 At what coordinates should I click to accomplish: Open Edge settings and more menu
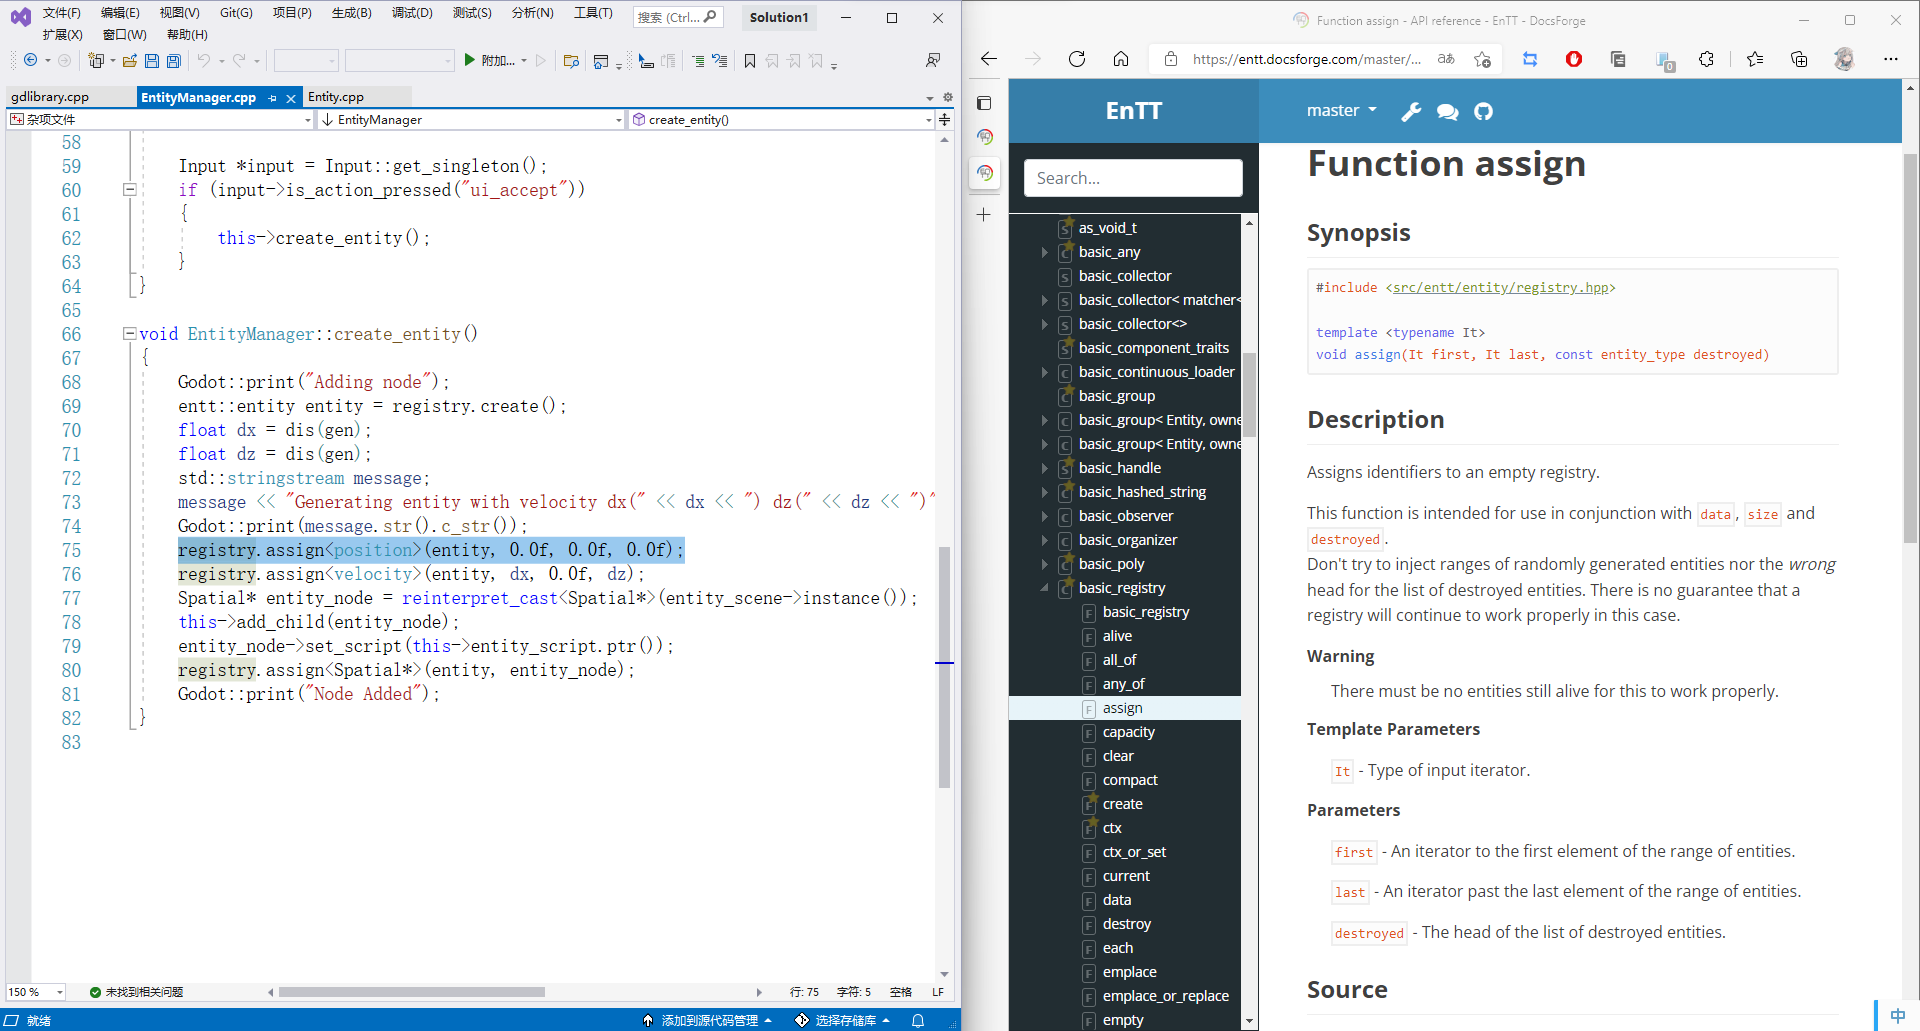[x=1890, y=59]
